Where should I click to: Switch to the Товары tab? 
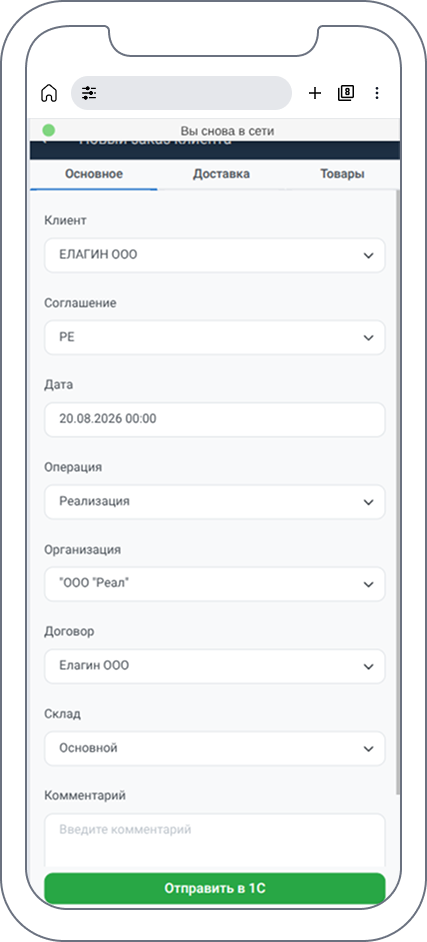342,174
